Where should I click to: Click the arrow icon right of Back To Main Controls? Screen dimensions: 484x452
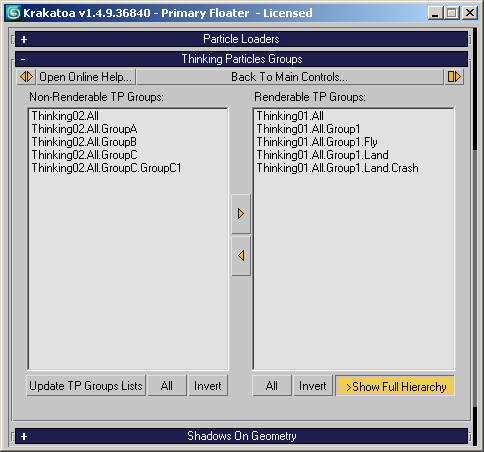(x=454, y=77)
